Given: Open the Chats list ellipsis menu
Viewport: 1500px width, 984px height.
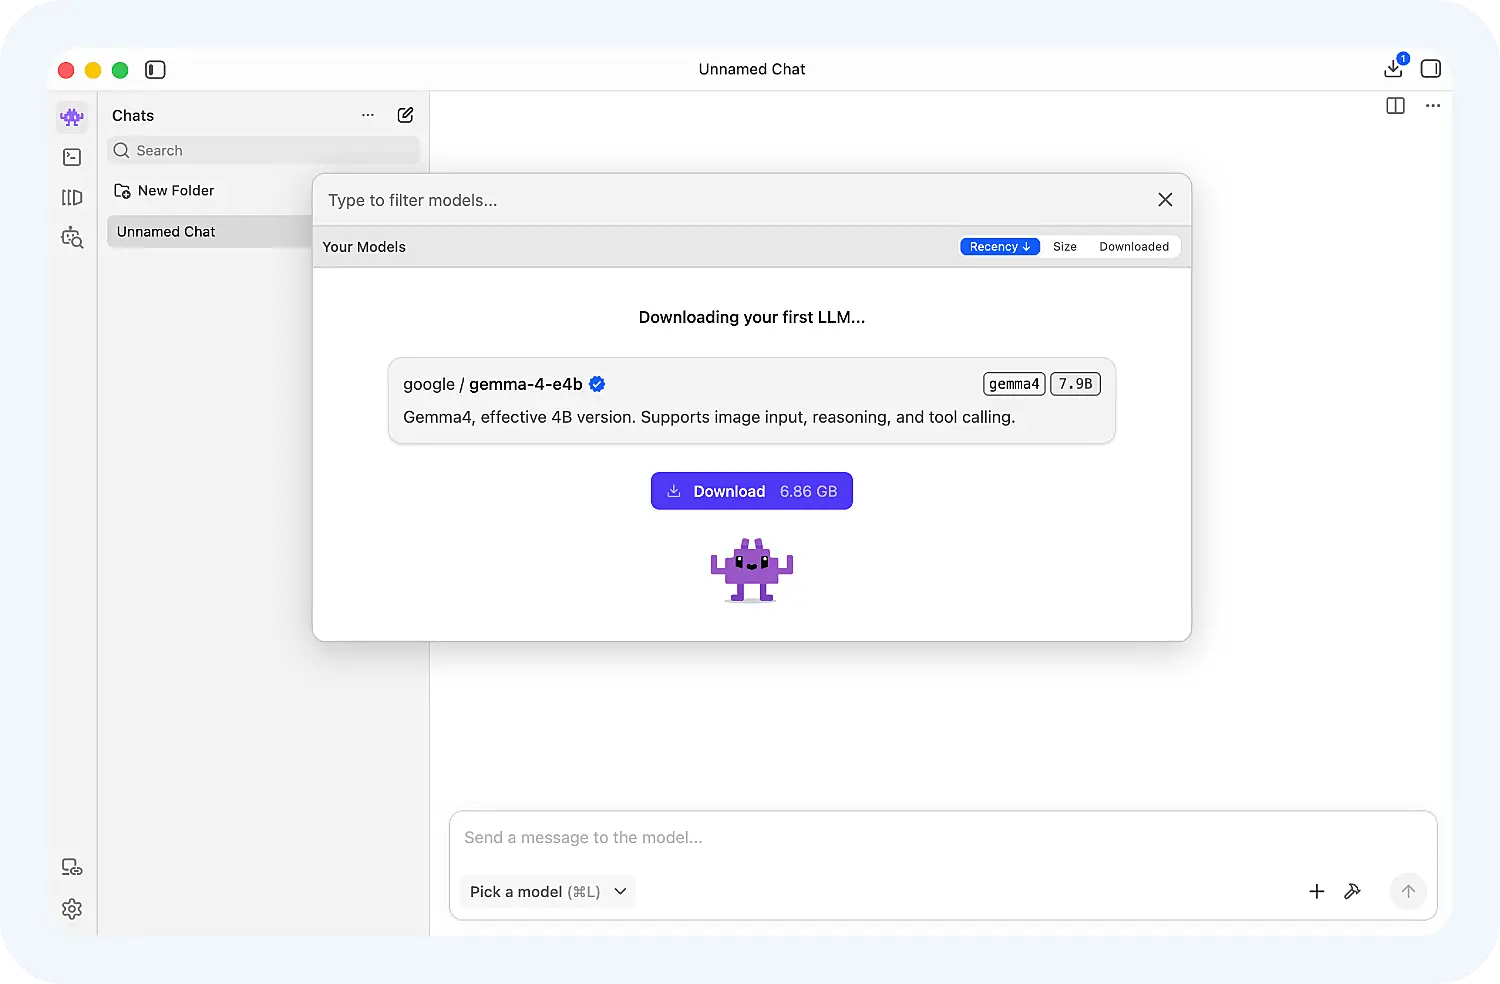Looking at the screenshot, I should pos(368,115).
